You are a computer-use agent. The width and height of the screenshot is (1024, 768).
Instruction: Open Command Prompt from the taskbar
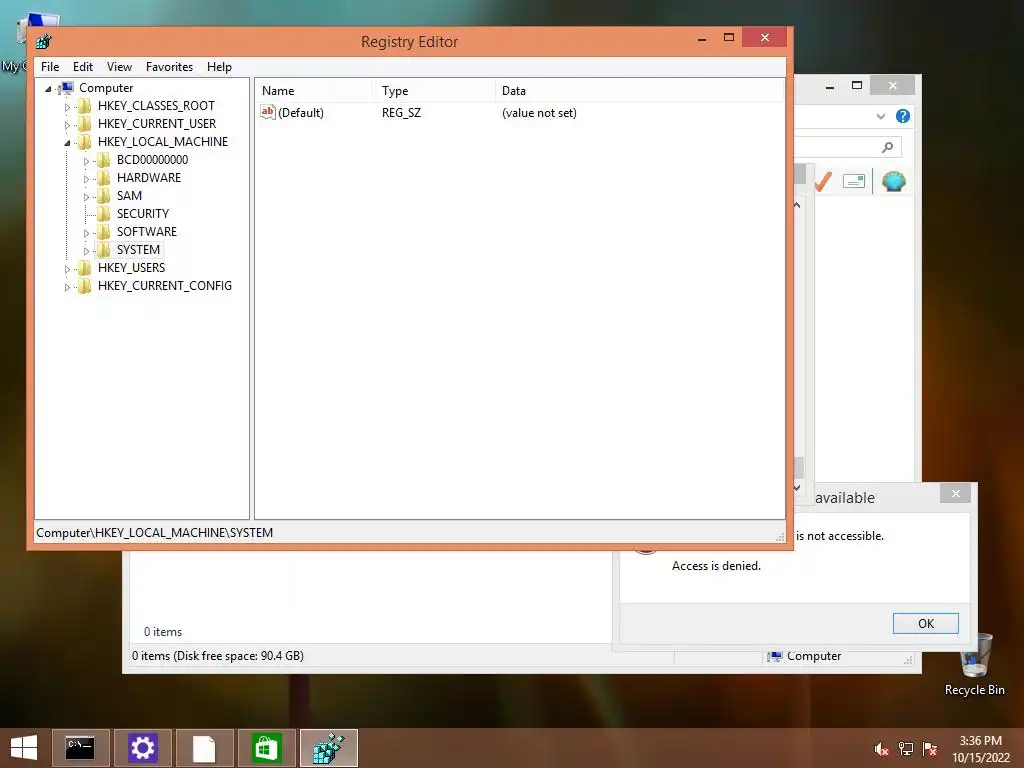(80, 748)
